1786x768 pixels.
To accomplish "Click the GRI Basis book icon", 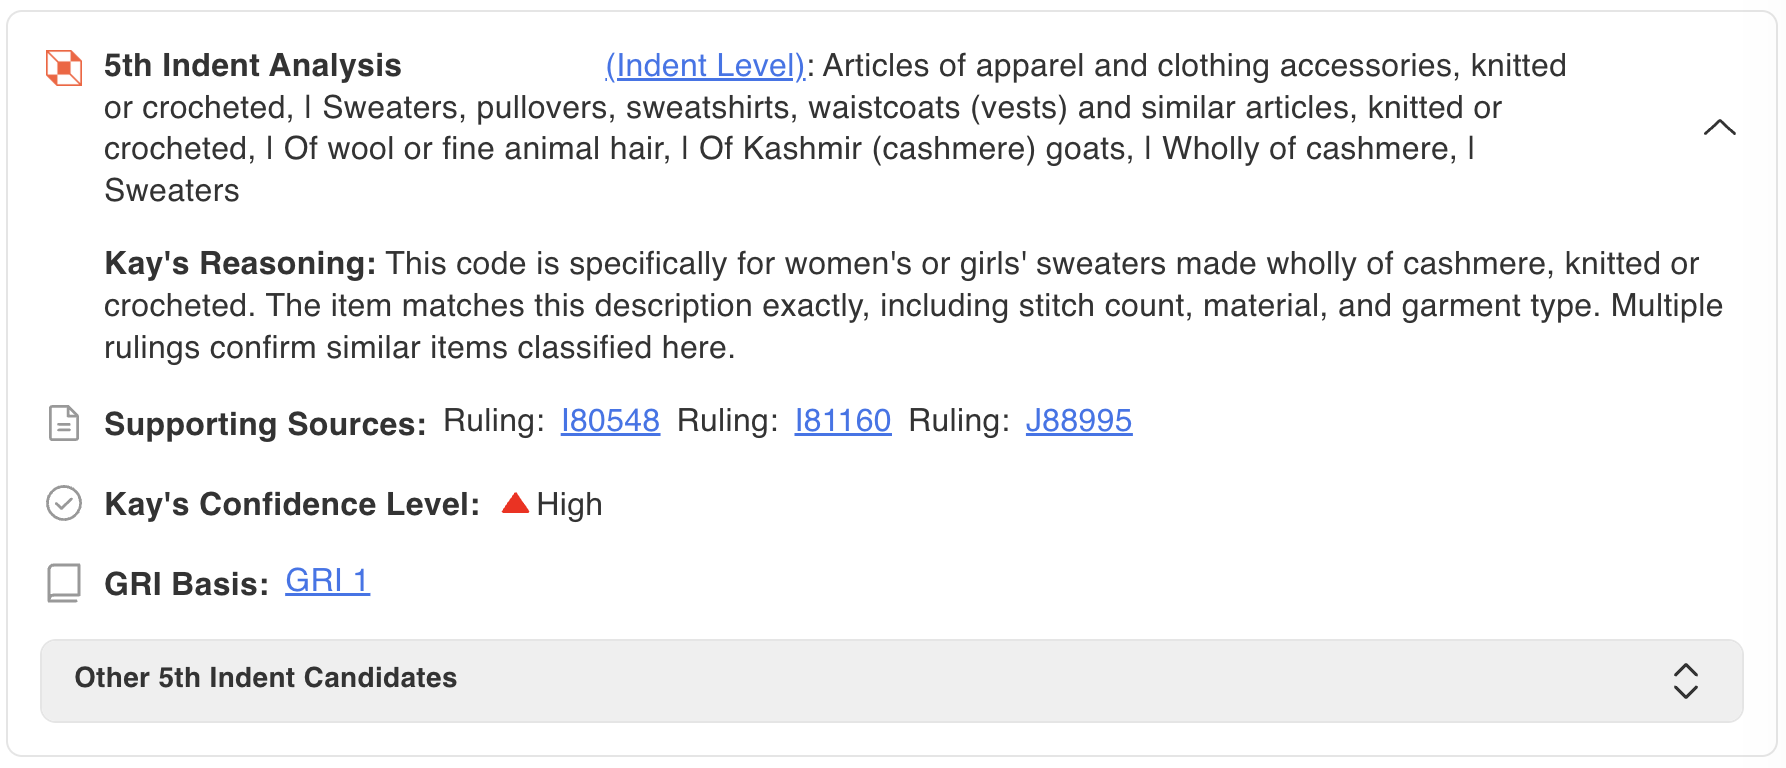I will (x=64, y=583).
